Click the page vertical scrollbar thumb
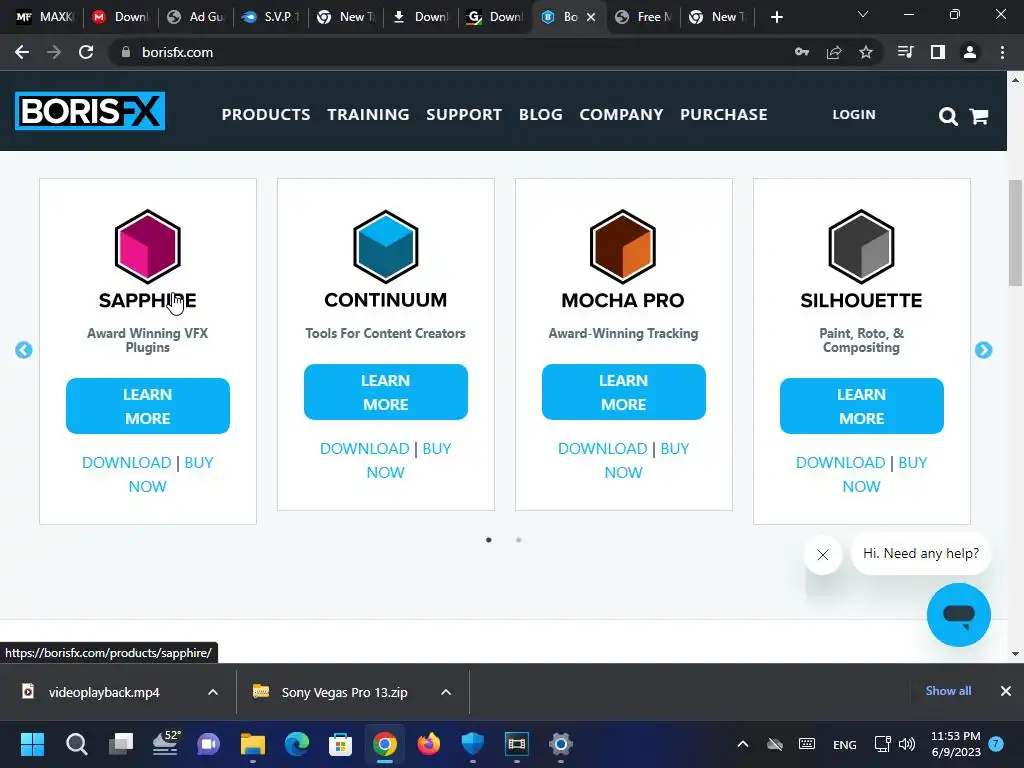 1015,232
